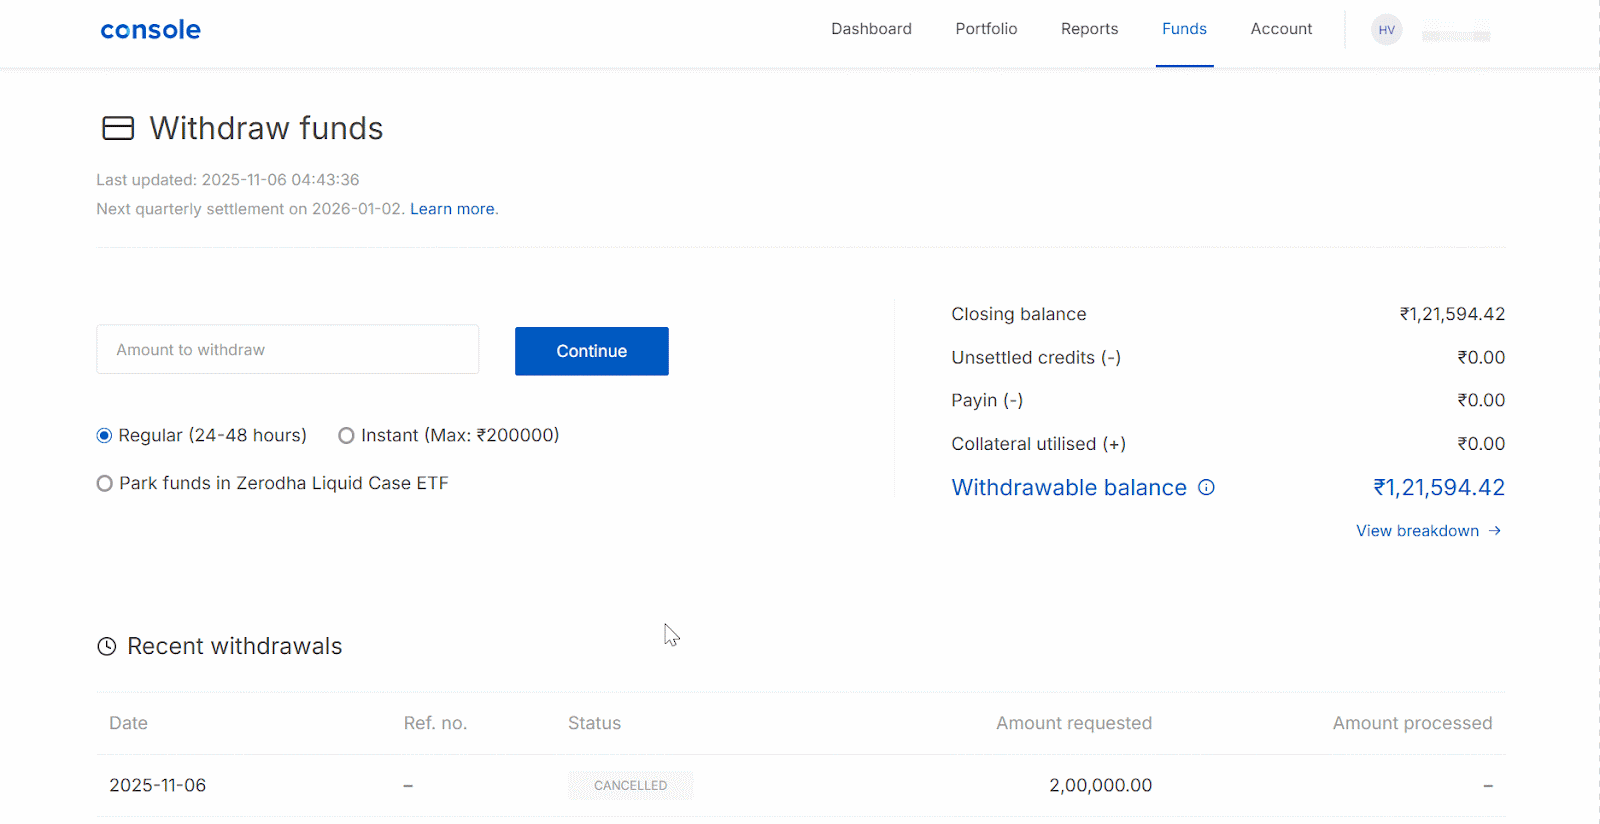Click the Date column header

pos(128,723)
